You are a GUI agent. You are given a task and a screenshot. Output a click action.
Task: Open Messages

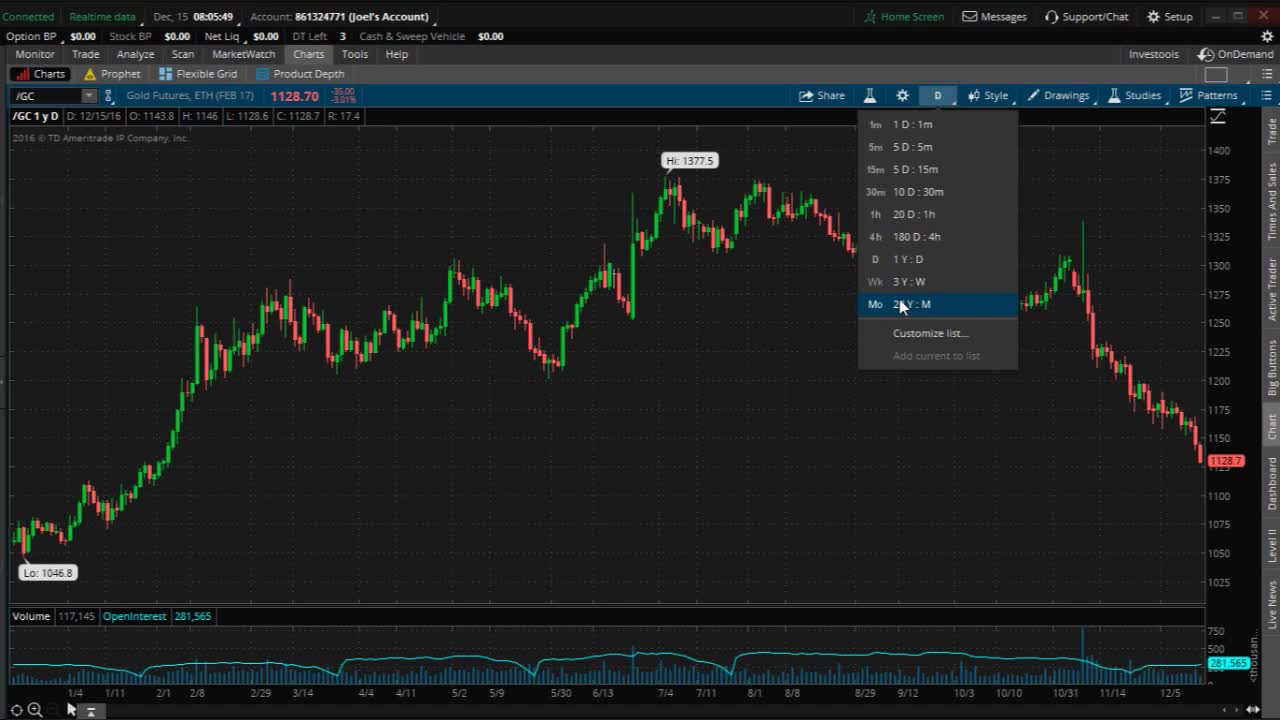(x=994, y=16)
